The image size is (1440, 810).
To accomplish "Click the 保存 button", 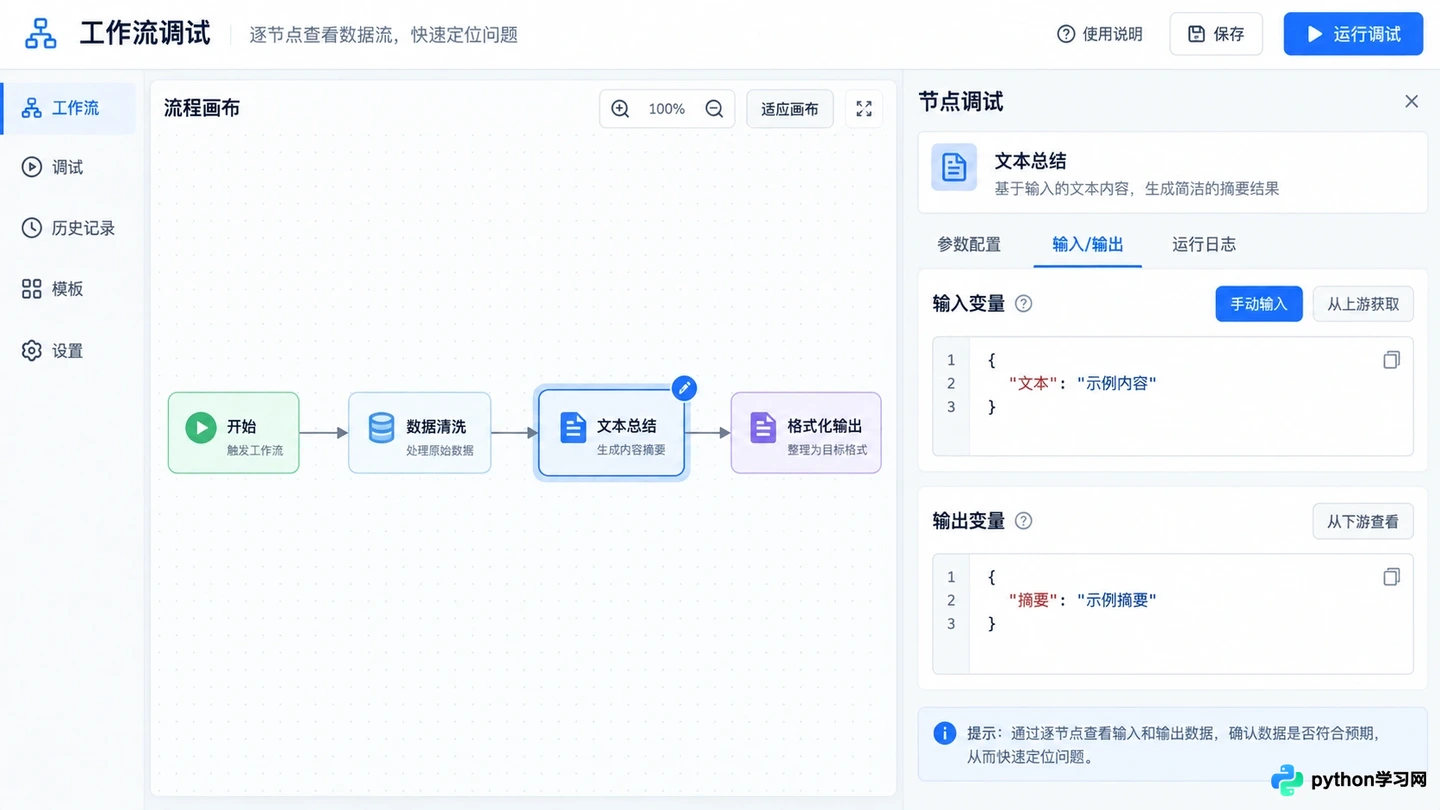I will [1216, 34].
